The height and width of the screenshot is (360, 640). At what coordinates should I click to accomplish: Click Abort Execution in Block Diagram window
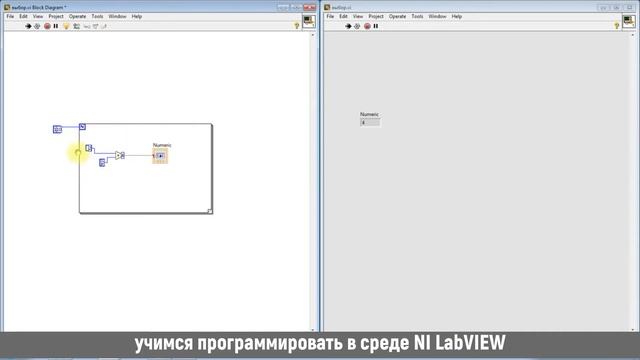pyautogui.click(x=47, y=26)
